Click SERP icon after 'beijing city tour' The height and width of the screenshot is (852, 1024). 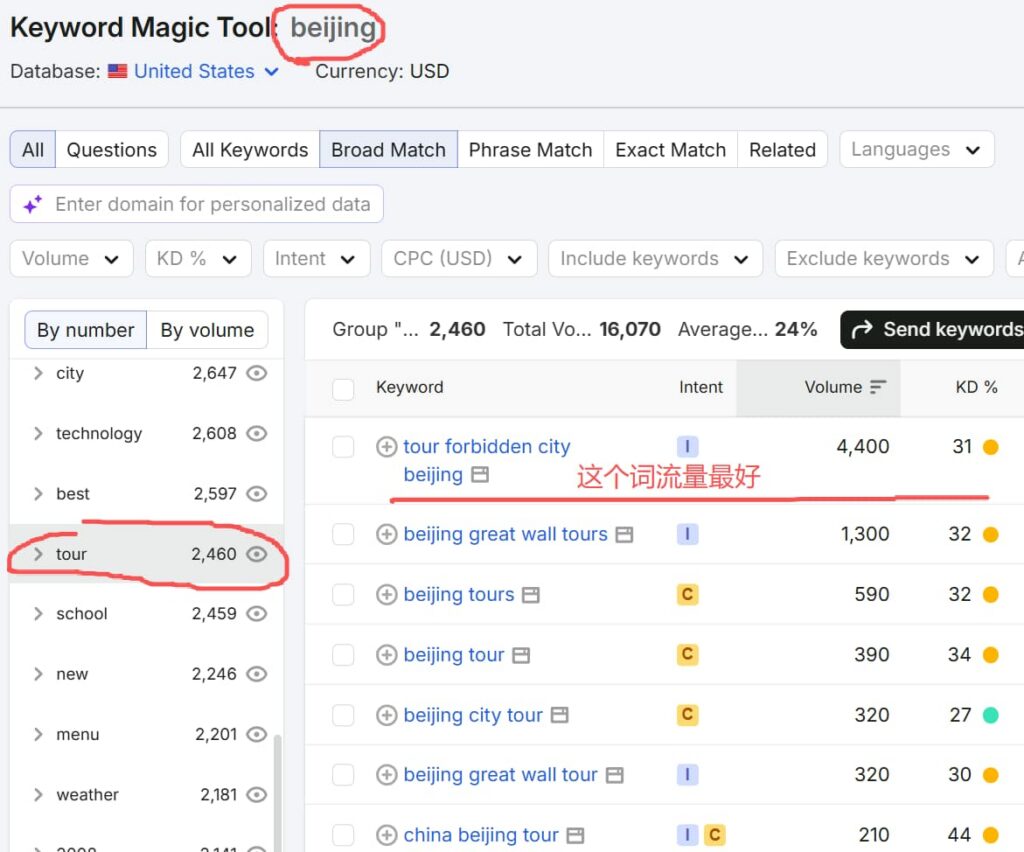(x=560, y=716)
